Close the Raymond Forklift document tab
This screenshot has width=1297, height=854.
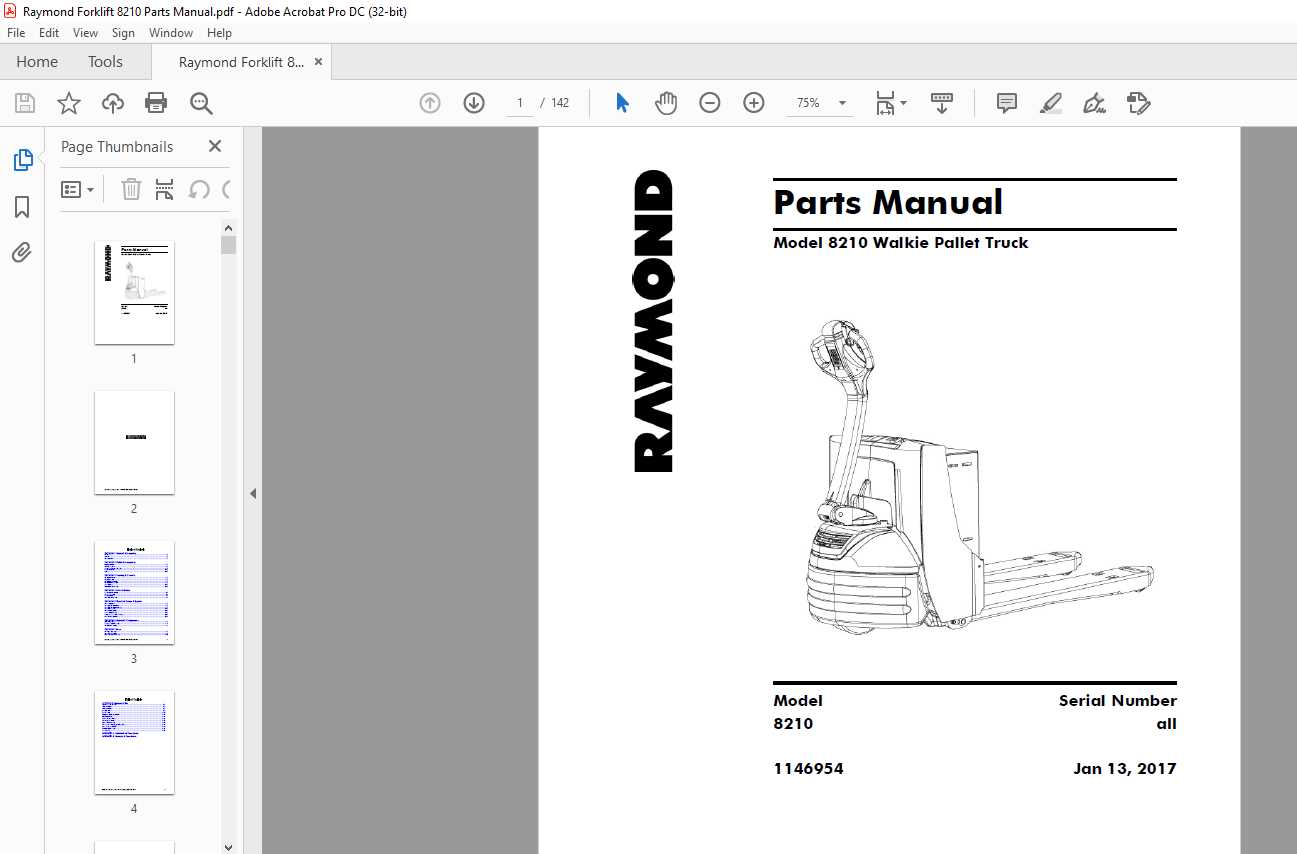[318, 61]
